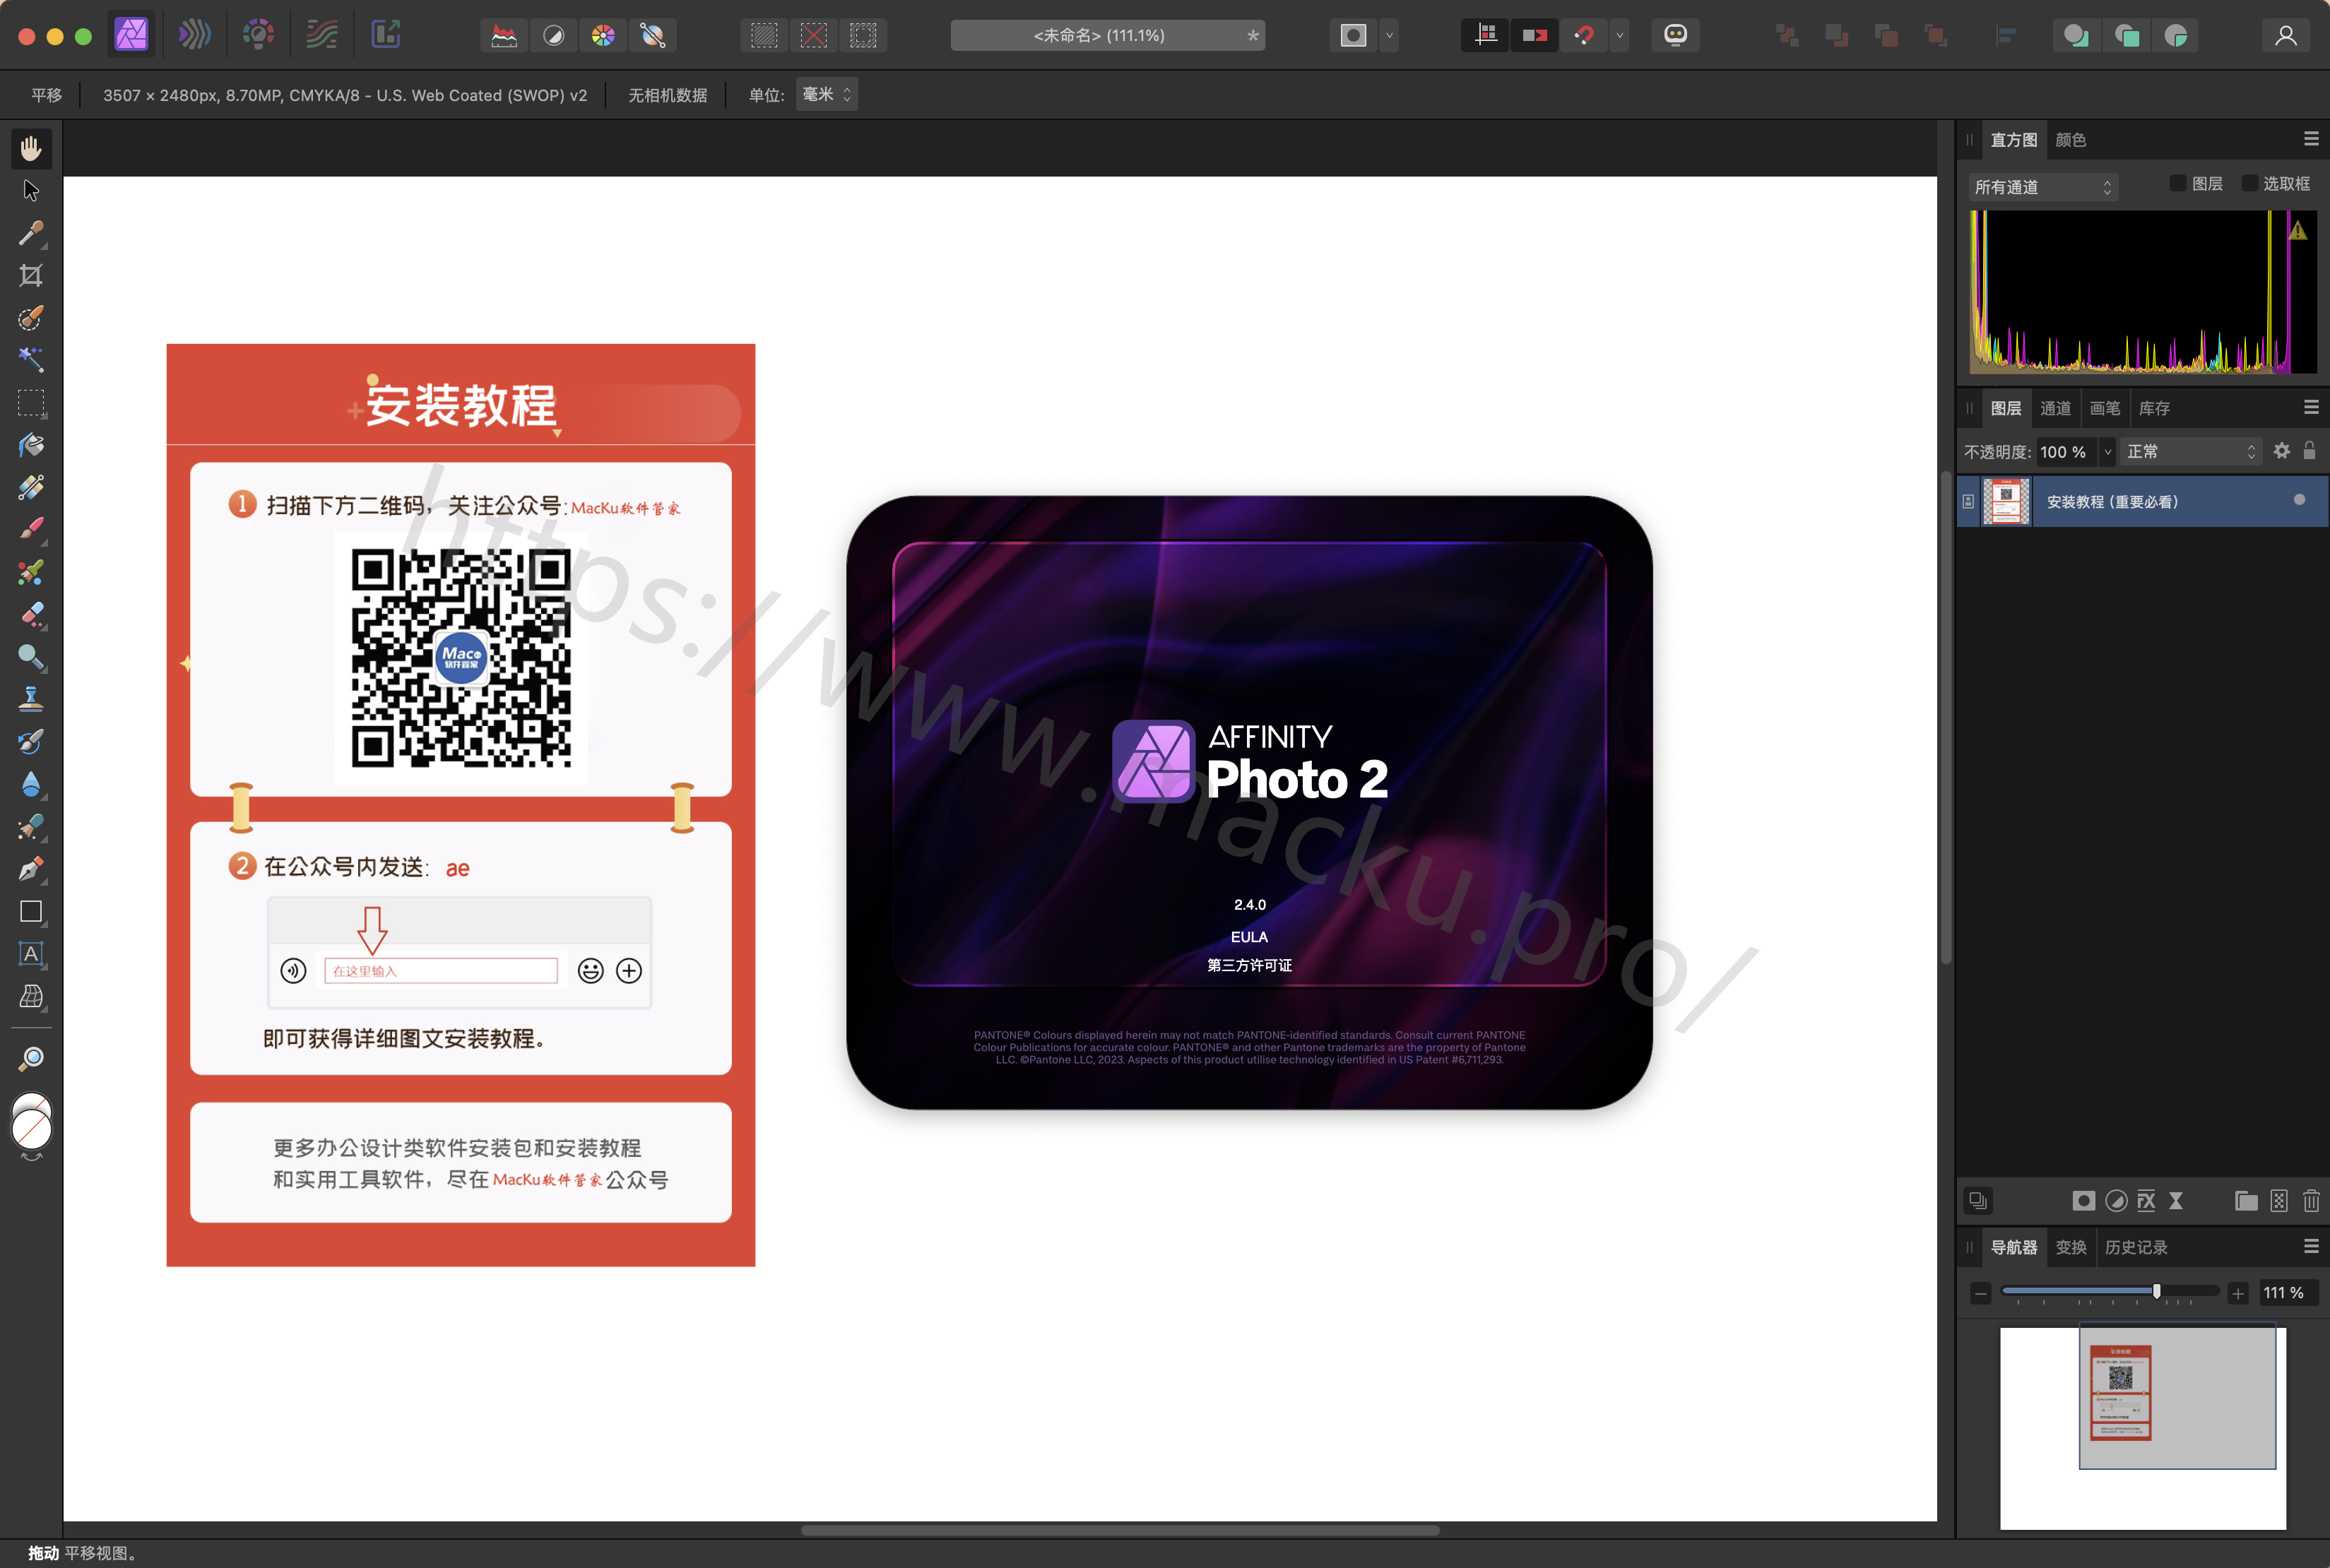Open layer effects fx icon
Screen dimensions: 2330x1568
point(2146,1200)
